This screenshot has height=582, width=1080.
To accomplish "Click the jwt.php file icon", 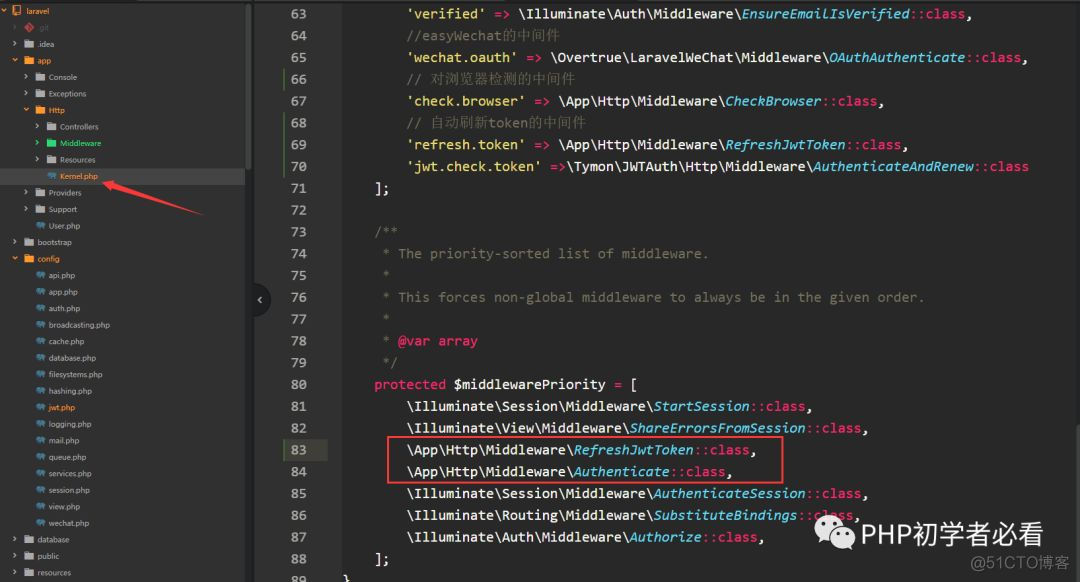I will click(41, 407).
